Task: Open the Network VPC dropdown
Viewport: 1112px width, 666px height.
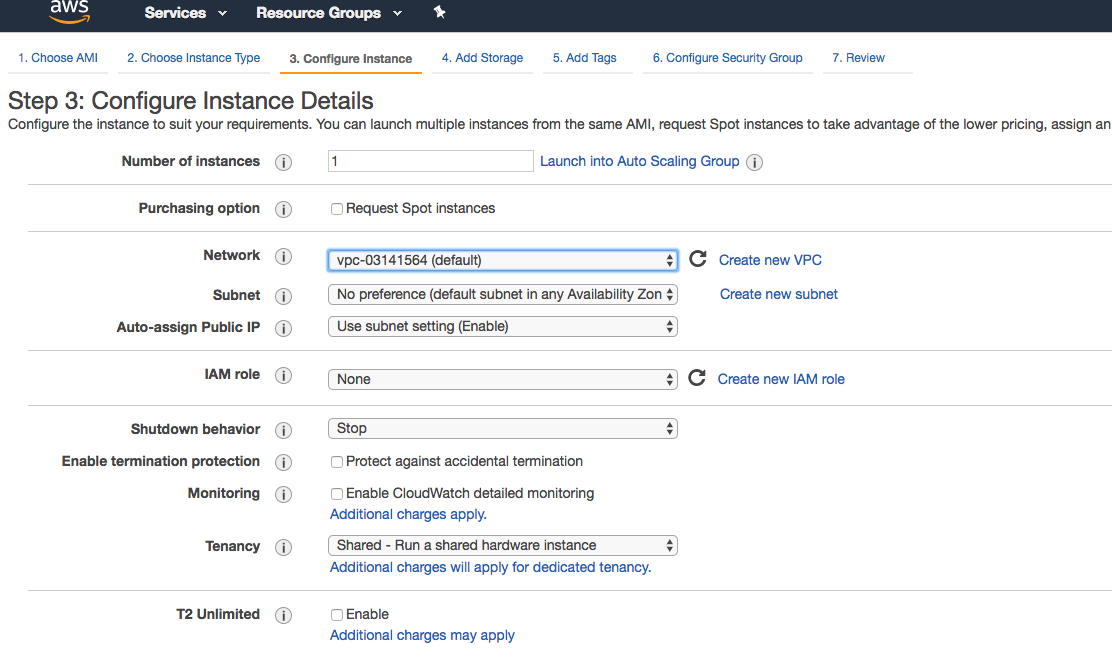Action: point(502,260)
